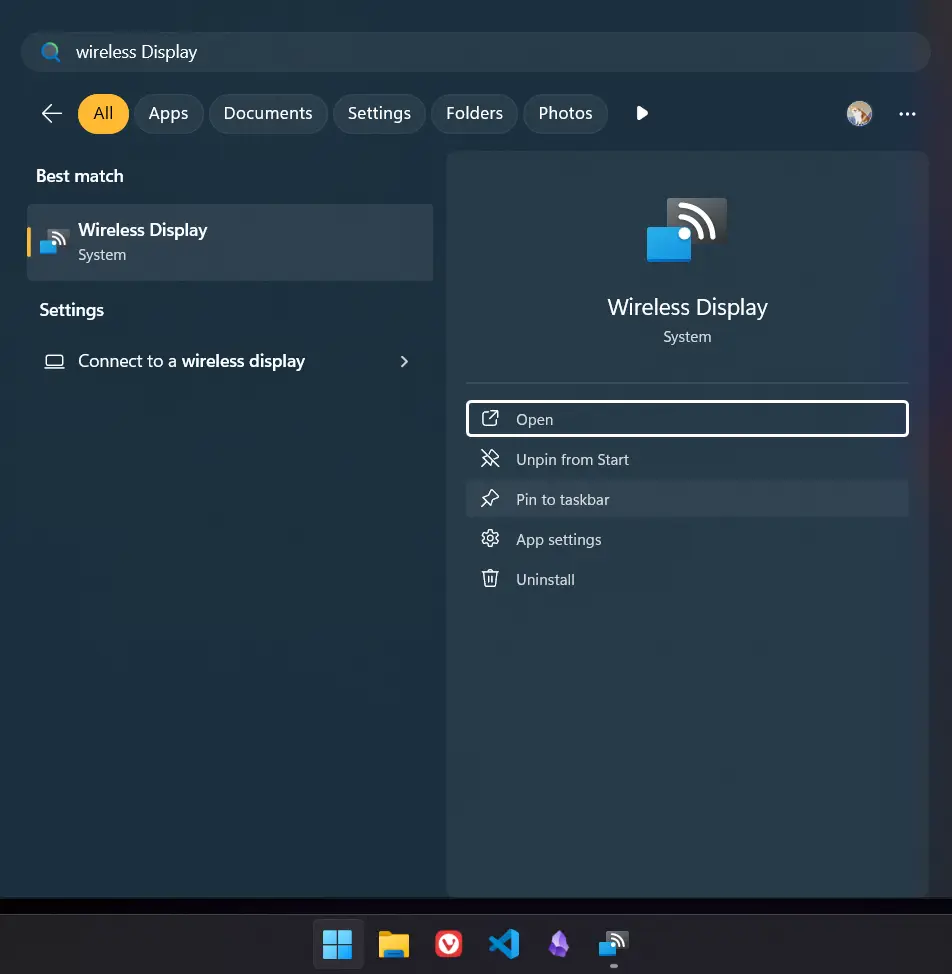The height and width of the screenshot is (974, 952).
Task: Click the pushpin icon to pin to taskbar
Action: (x=490, y=498)
